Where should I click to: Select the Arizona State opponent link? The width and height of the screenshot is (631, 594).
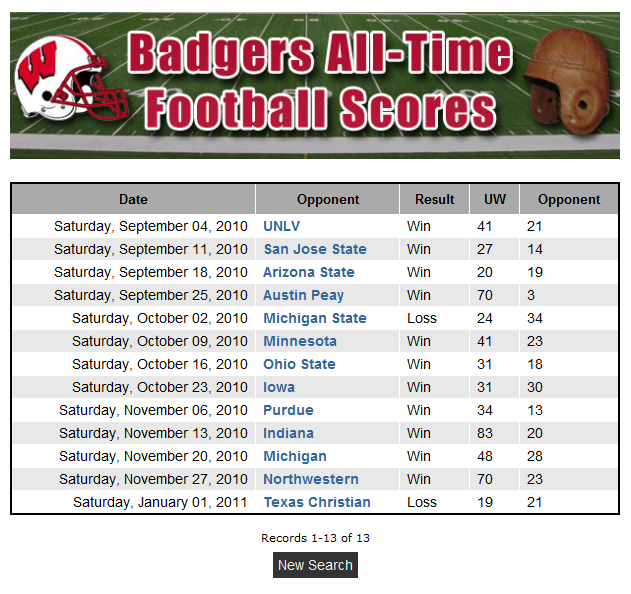click(309, 272)
